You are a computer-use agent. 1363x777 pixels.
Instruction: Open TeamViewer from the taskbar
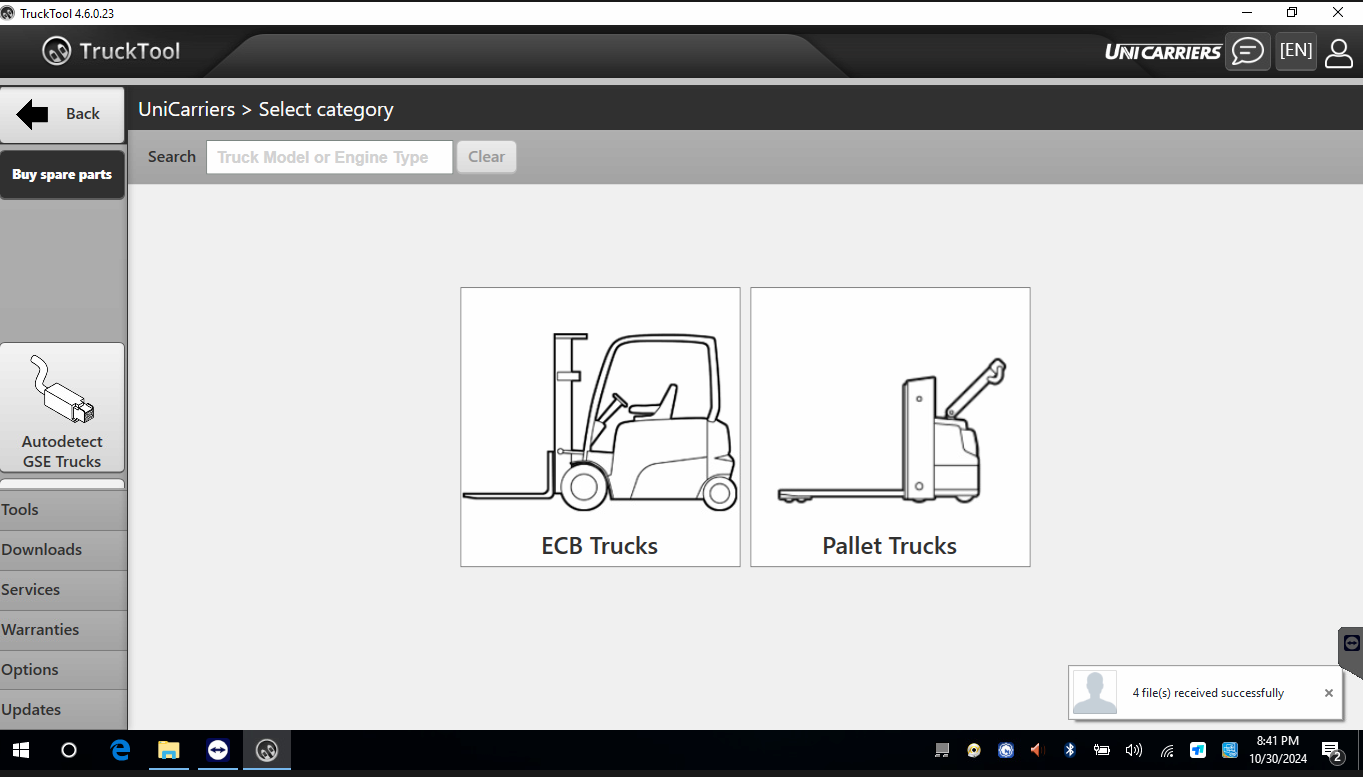[x=218, y=750]
